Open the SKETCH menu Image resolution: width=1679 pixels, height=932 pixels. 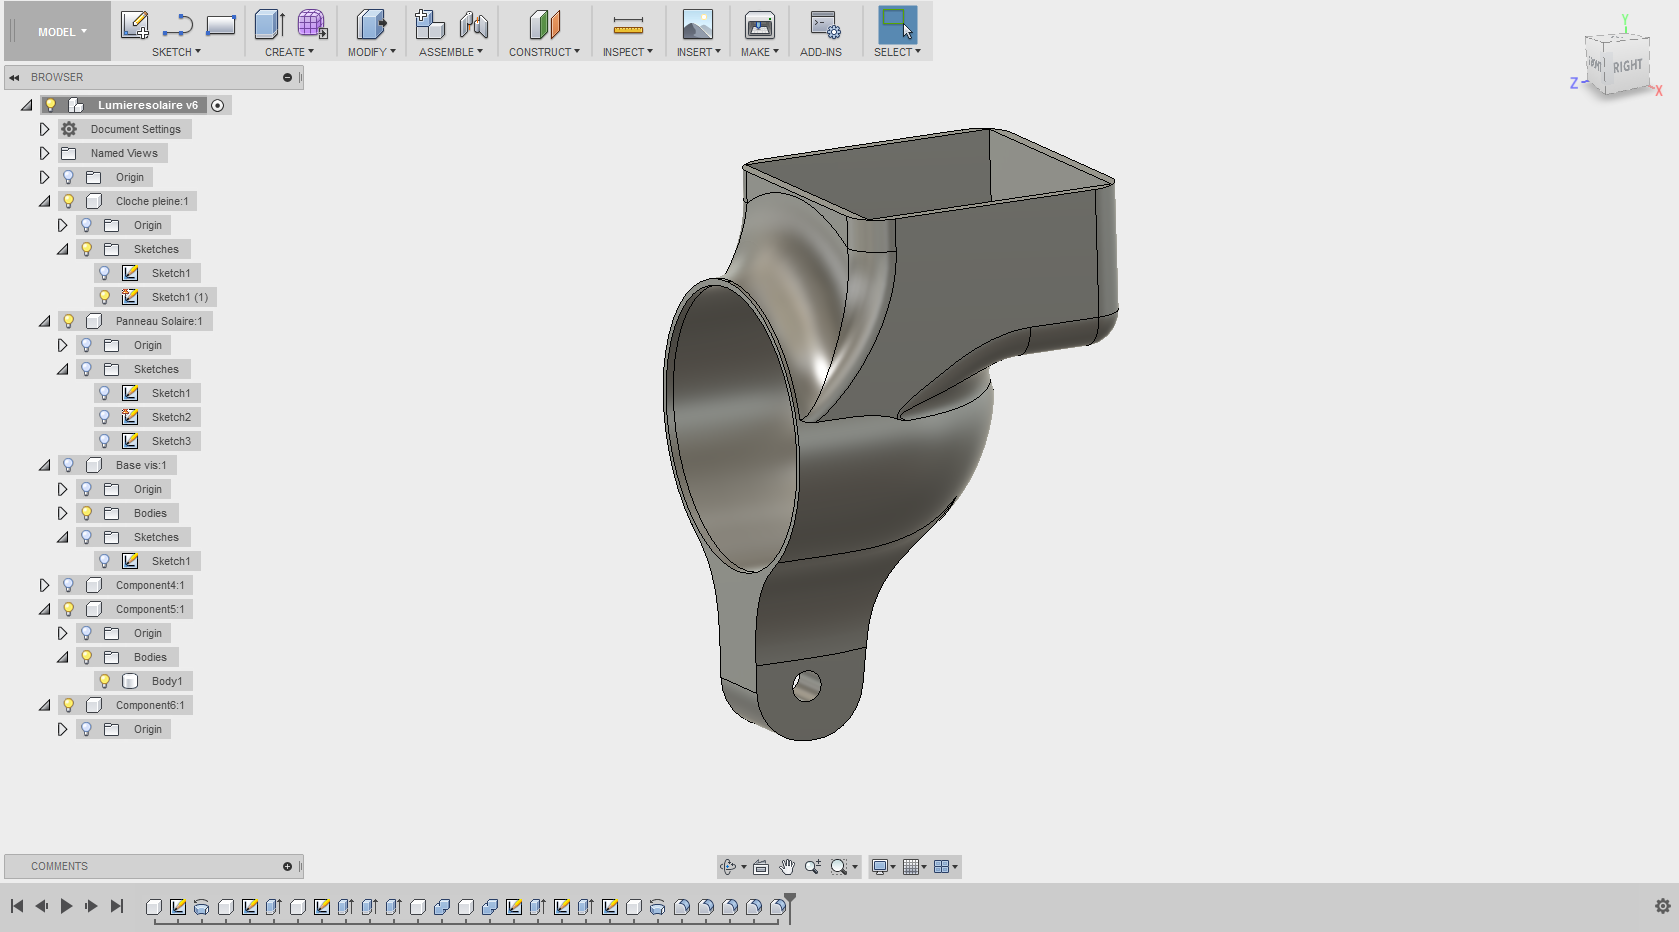[x=176, y=52]
